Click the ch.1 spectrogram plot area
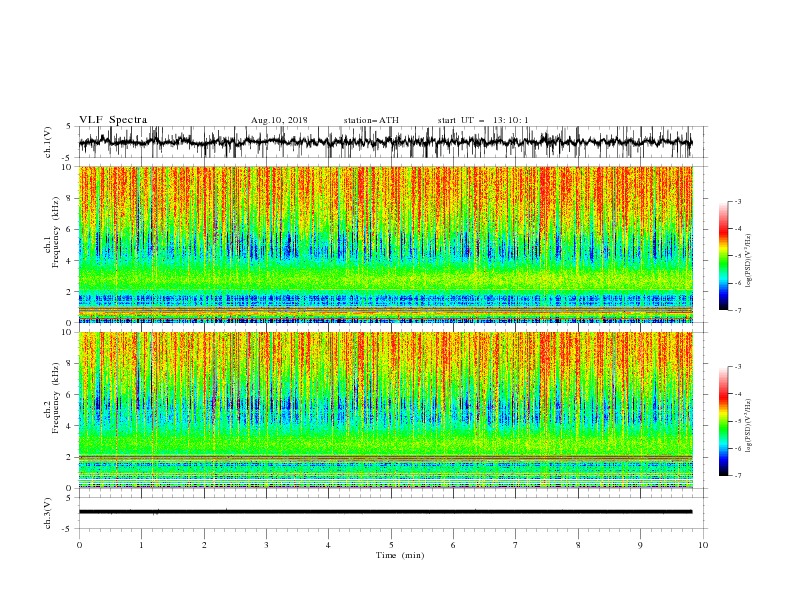This screenshot has height=612, width=792. pyautogui.click(x=386, y=244)
